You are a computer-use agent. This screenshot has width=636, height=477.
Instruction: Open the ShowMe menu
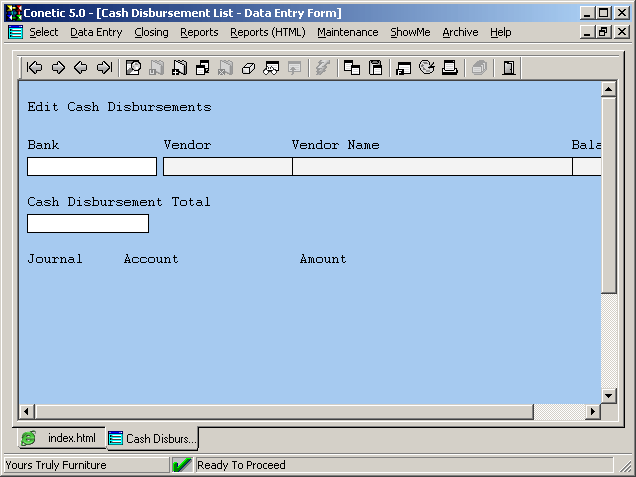coord(410,32)
